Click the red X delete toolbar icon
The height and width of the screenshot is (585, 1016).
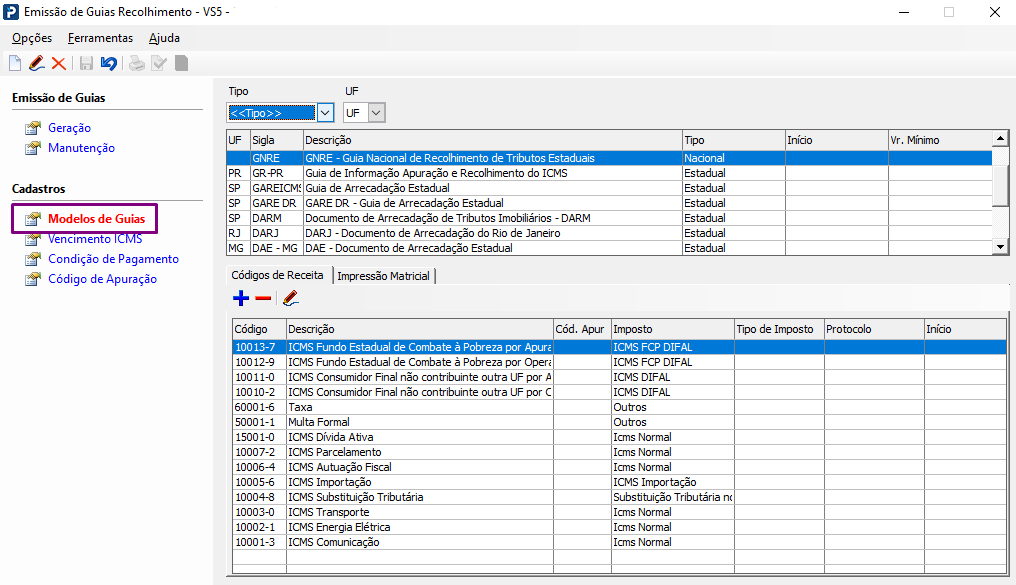tap(59, 63)
